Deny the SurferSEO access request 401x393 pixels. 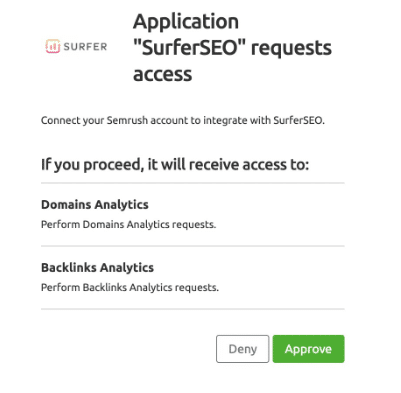coord(242,349)
